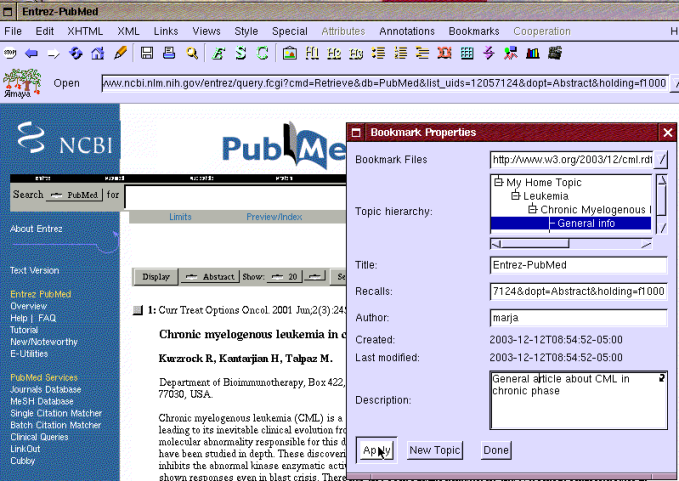Click the insert image toolbar icon
Screen dimensions: 679x481
(289, 52)
